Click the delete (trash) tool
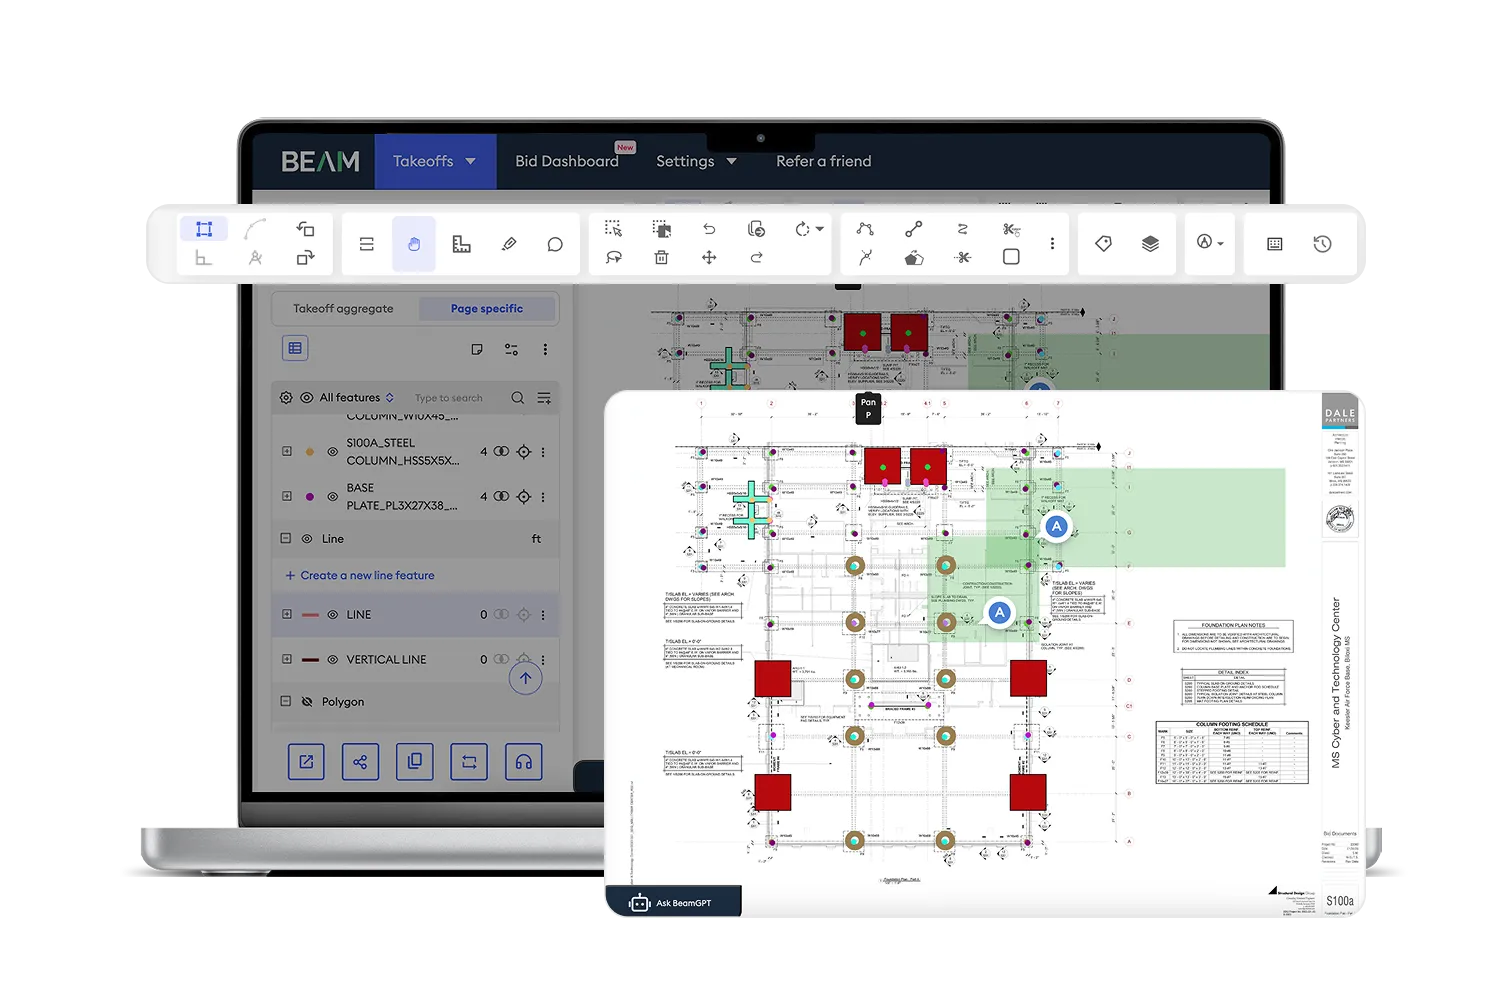This screenshot has height=996, width=1512. coord(661,258)
